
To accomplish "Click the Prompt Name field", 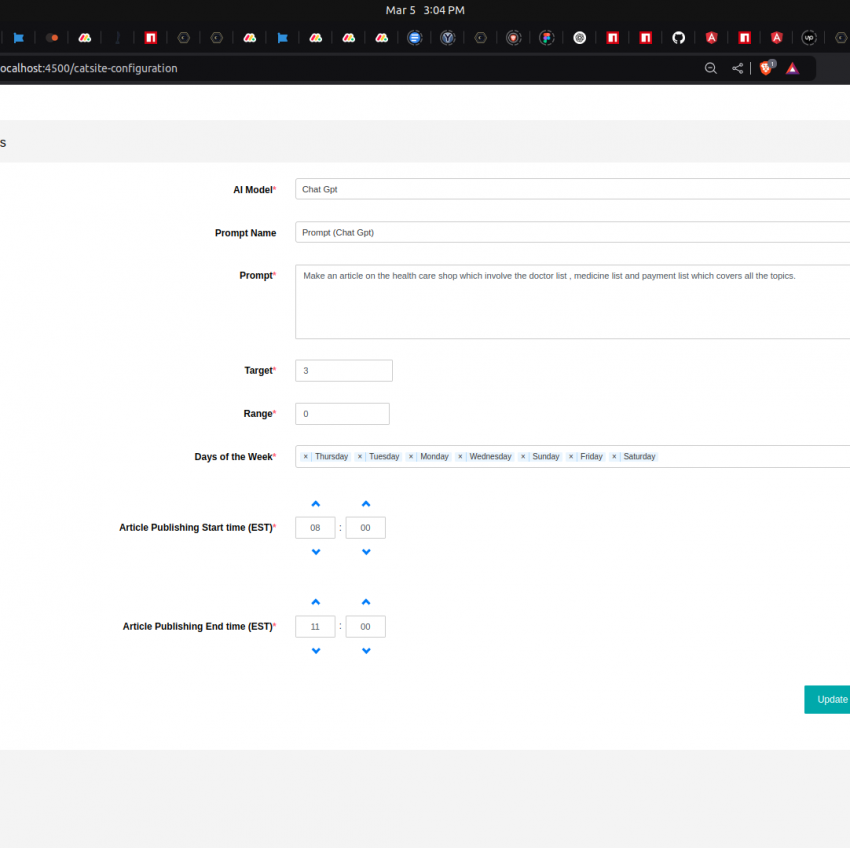I will 572,232.
